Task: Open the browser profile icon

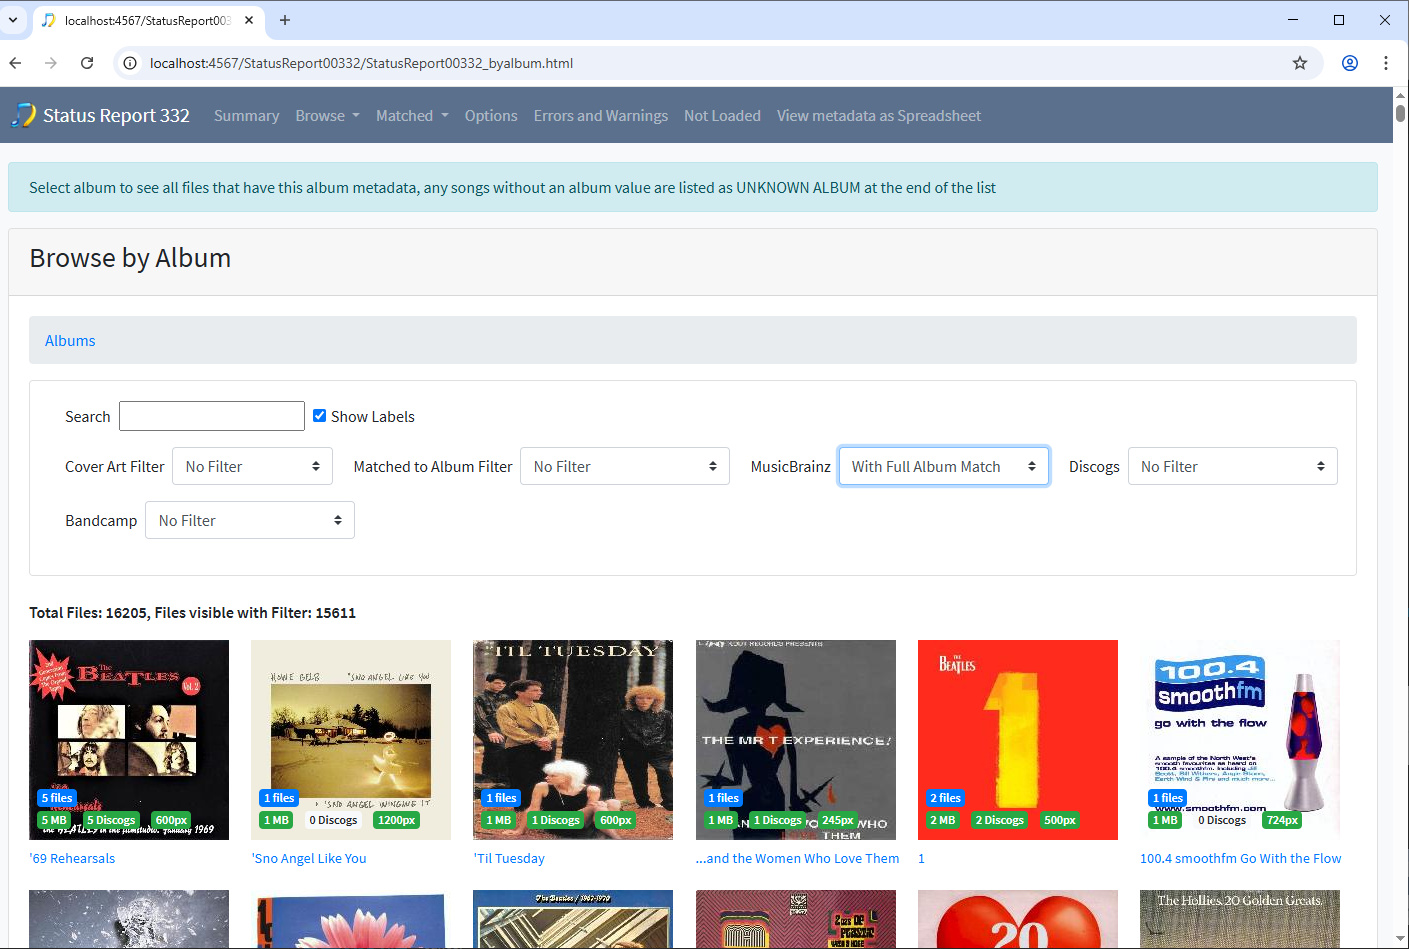Action: tap(1350, 63)
